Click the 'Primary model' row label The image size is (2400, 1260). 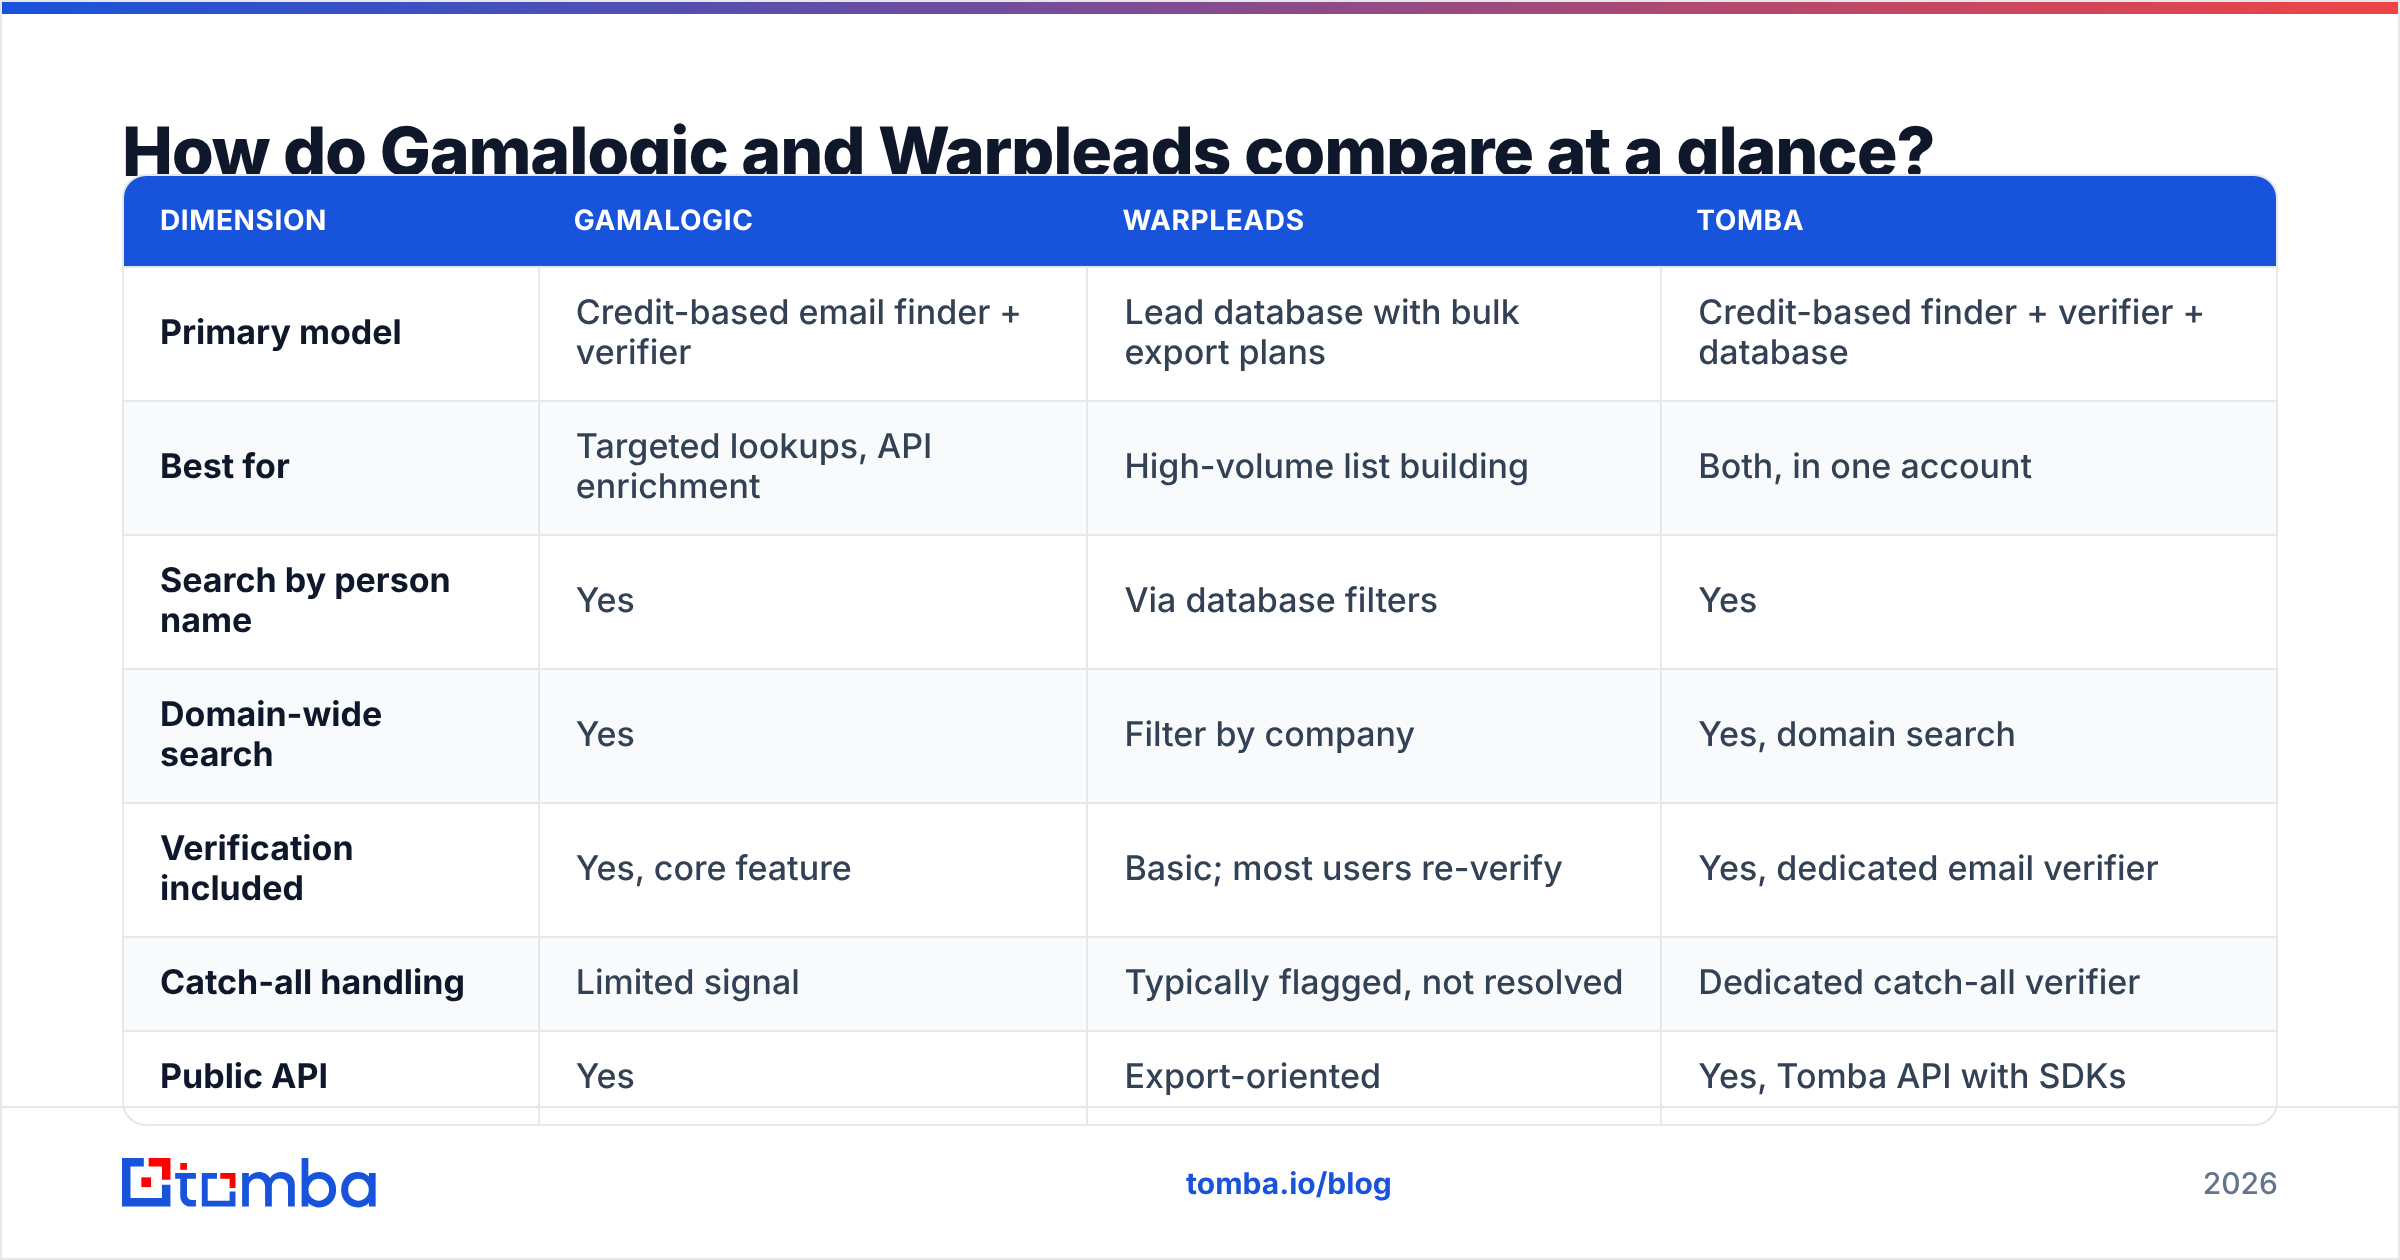click(x=281, y=333)
